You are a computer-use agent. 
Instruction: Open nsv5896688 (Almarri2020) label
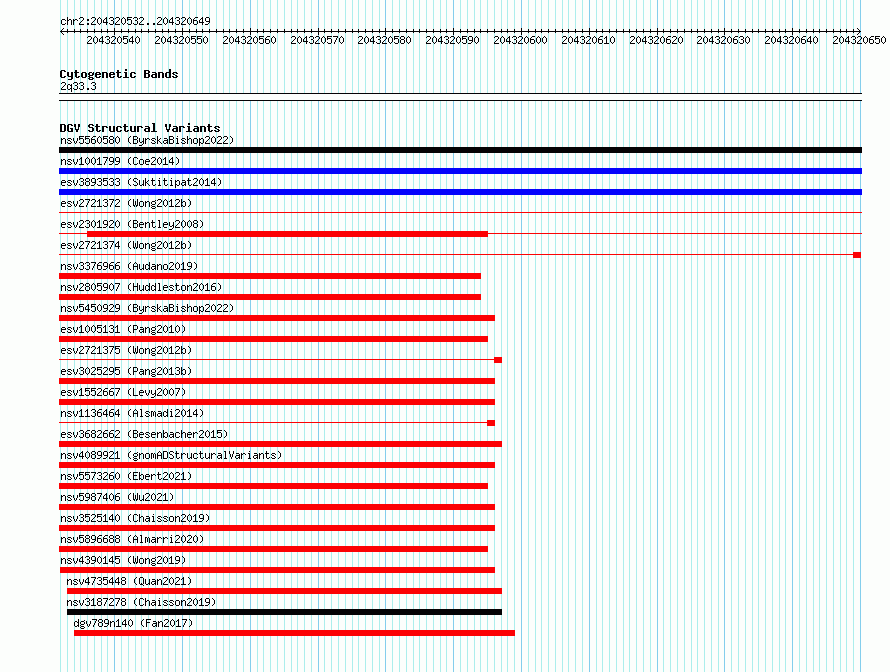132,539
